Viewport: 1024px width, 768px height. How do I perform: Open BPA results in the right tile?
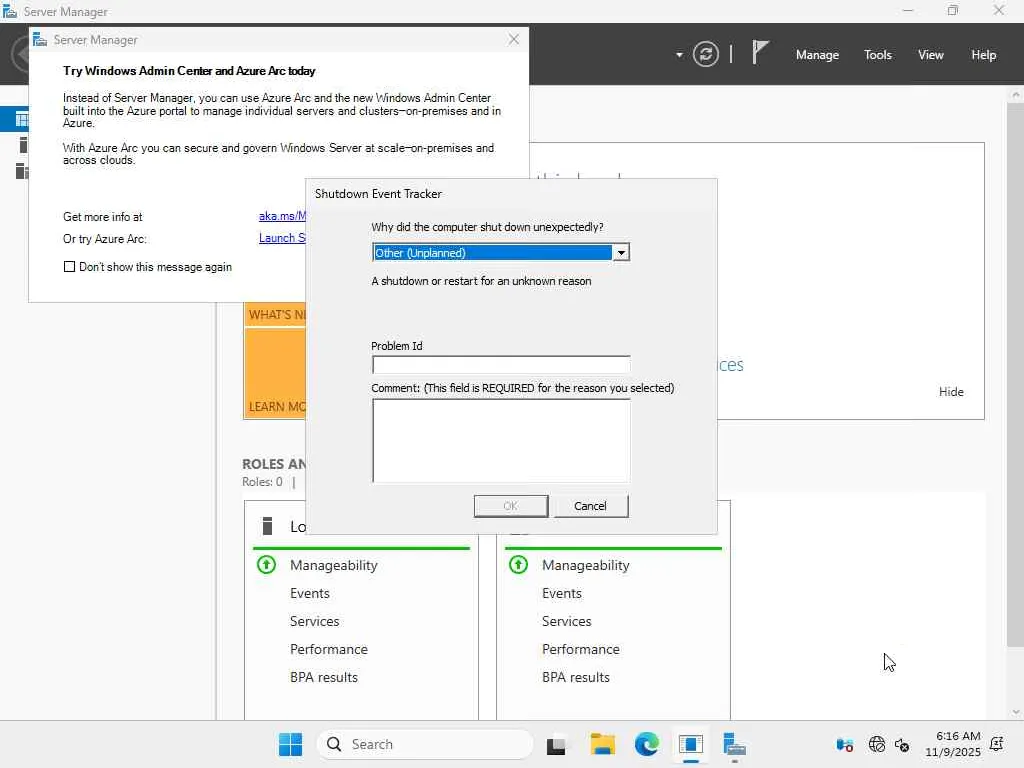pos(576,677)
